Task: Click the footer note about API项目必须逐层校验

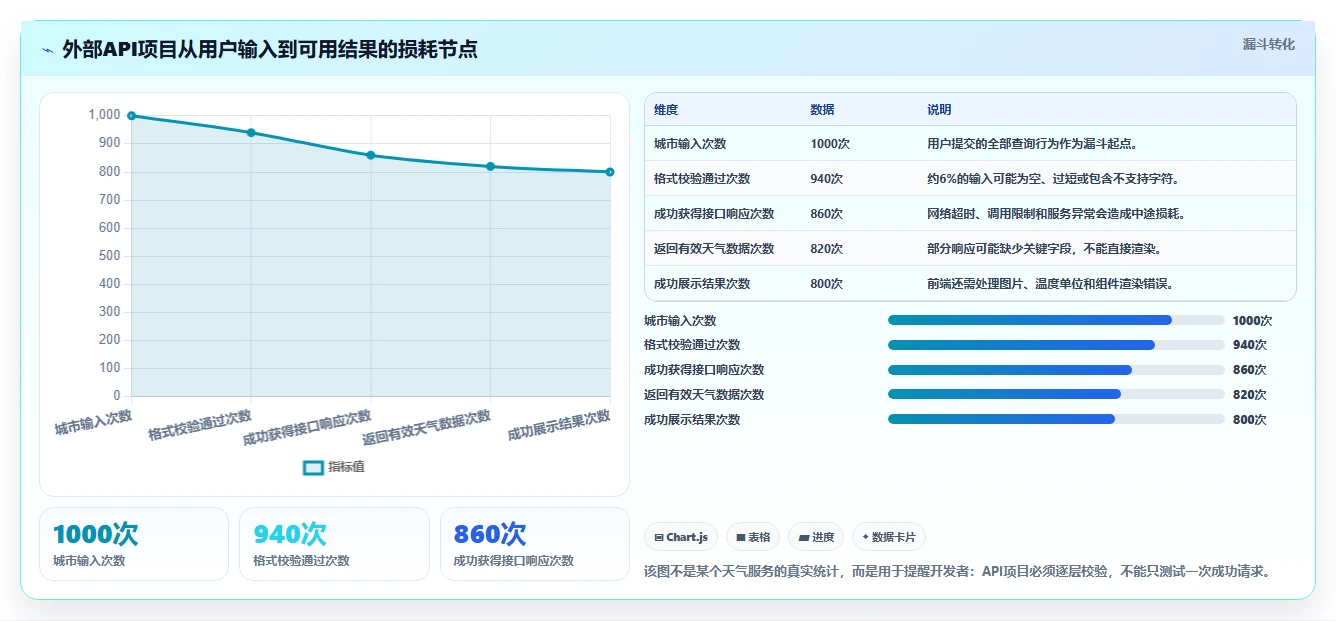Action: (958, 572)
